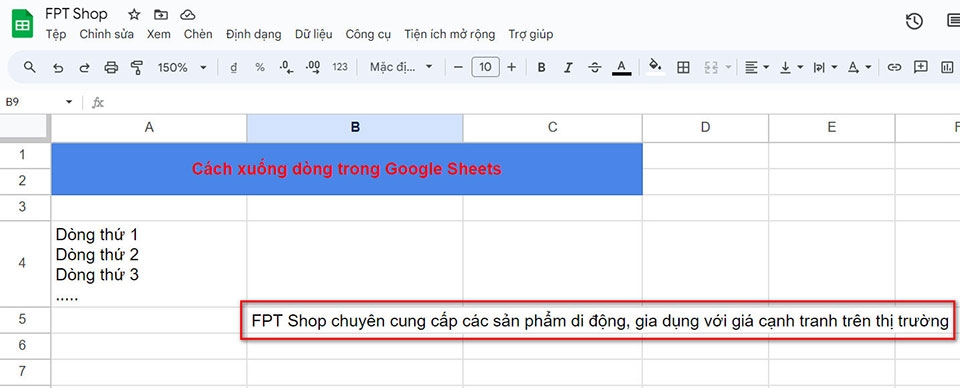960x388 pixels.
Task: Open the Định dạng menu
Action: pos(253,34)
